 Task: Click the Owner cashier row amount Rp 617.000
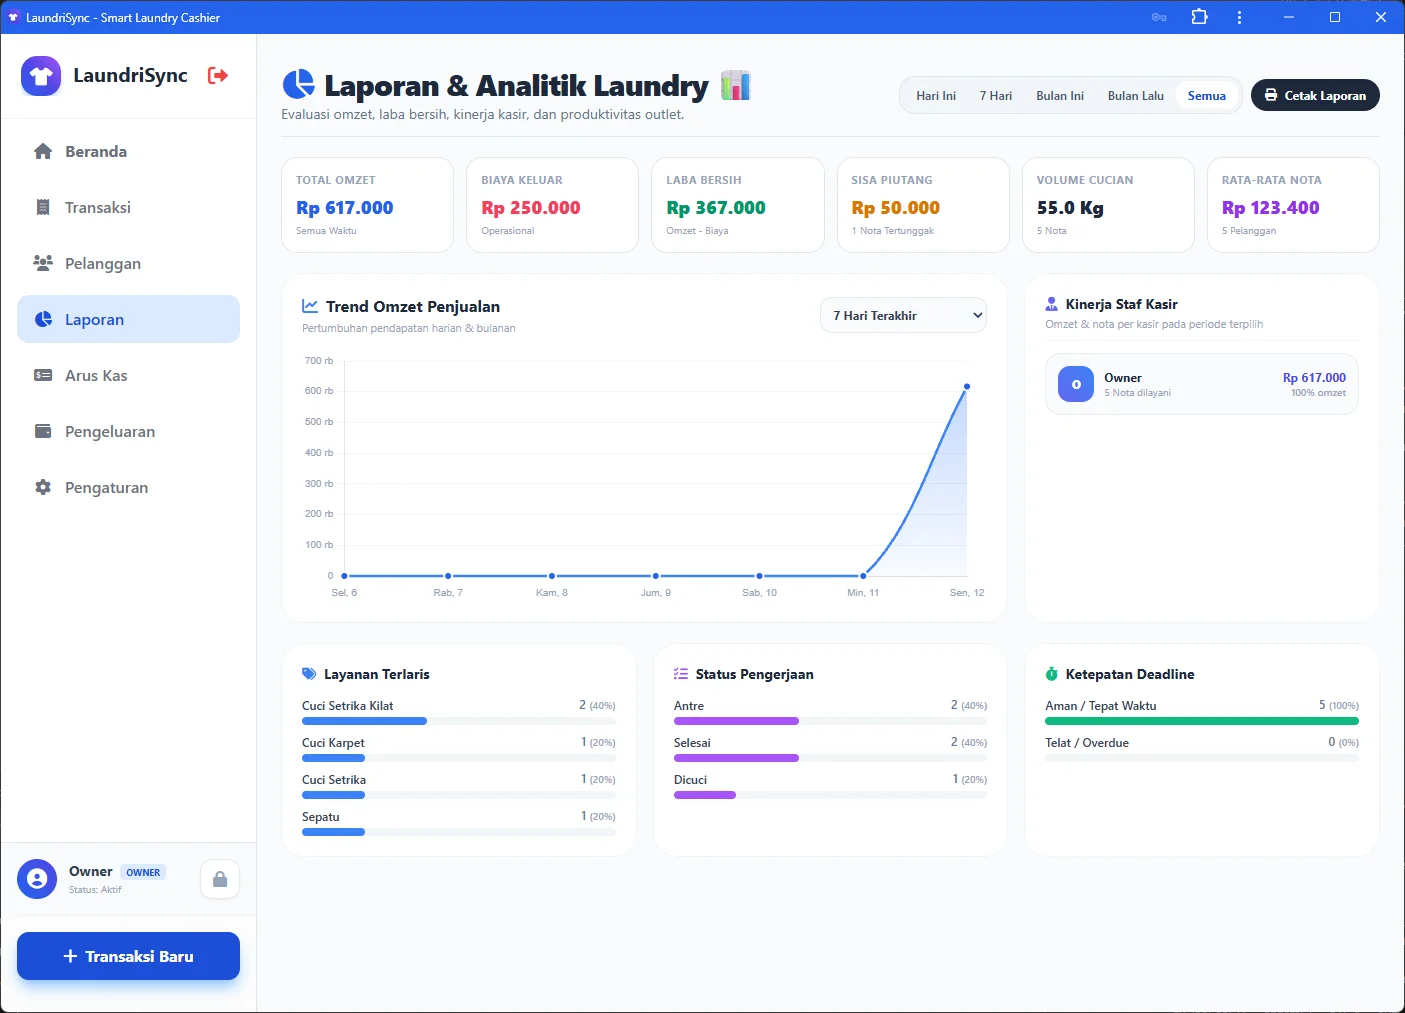tap(1314, 378)
